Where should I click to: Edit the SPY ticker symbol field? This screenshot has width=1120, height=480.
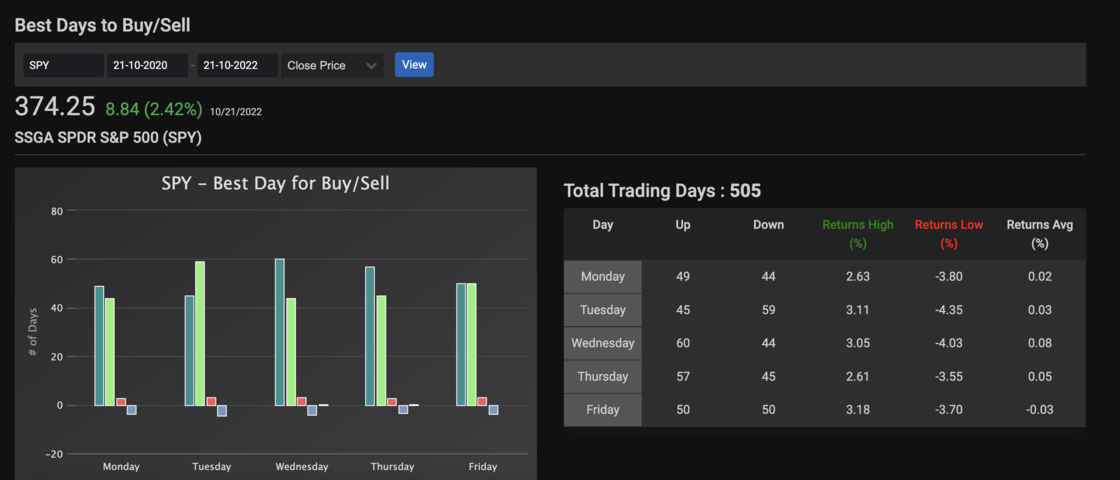(64, 65)
